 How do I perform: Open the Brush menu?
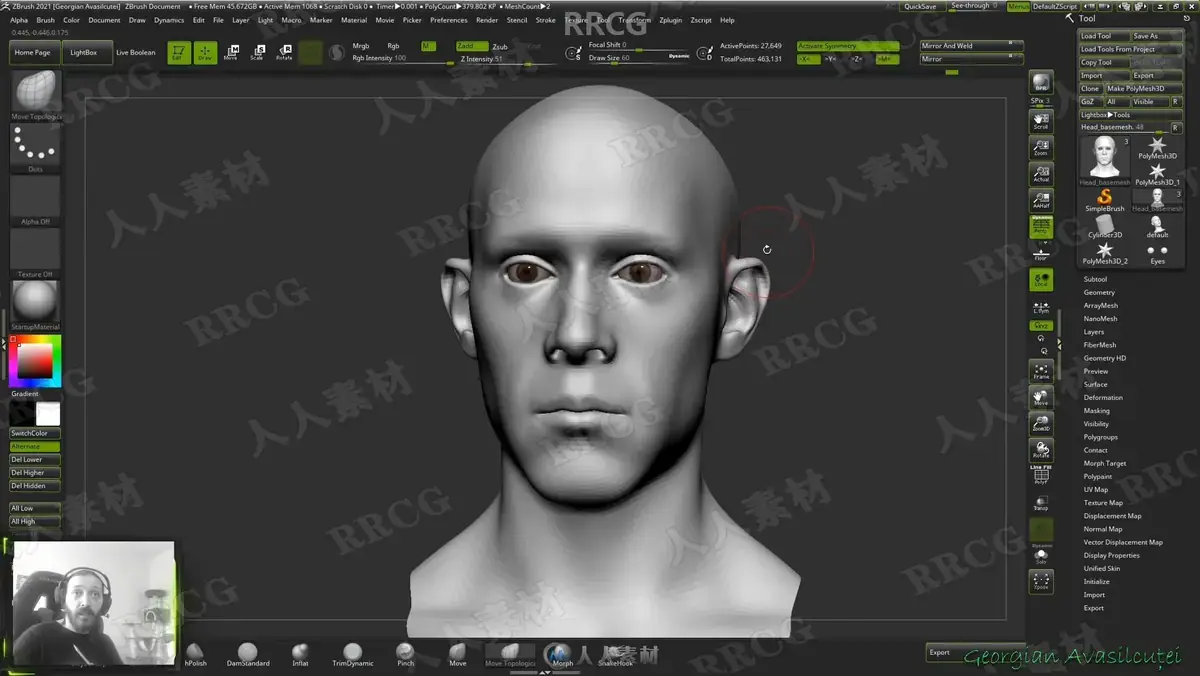pyautogui.click(x=45, y=20)
